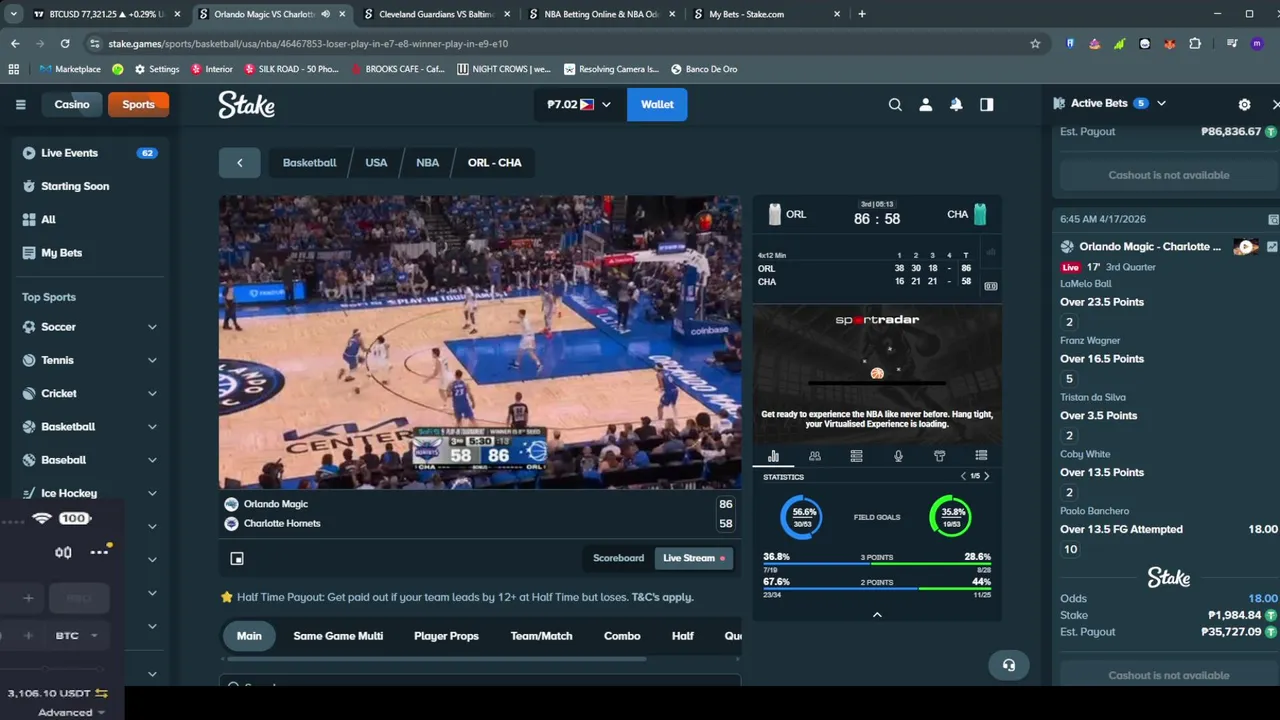Screen dimensions: 1280x720
Task: Open the trend chart icon on Orlando Magic bet
Action: click(1272, 246)
